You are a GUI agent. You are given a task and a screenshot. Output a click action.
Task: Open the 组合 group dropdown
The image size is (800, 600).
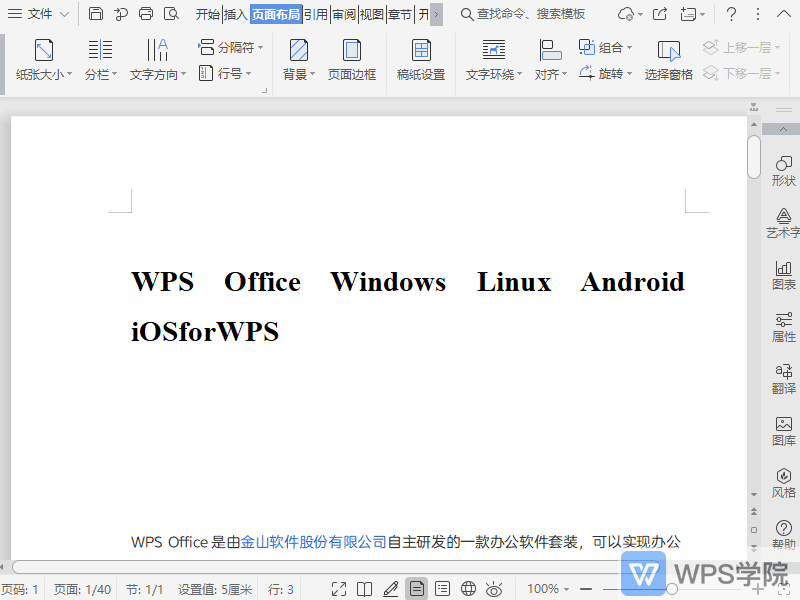[x=606, y=47]
